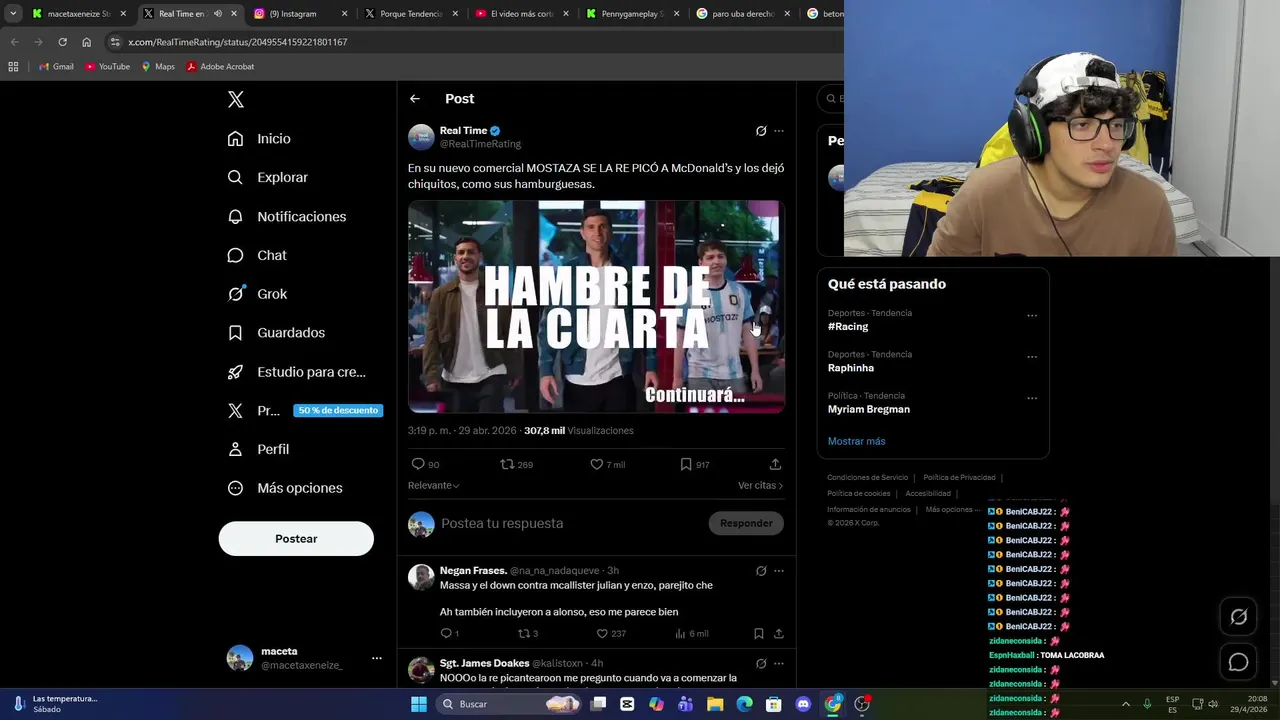This screenshot has height=720, width=1280.
Task: Open the Windows Start menu
Action: pyautogui.click(x=419, y=704)
